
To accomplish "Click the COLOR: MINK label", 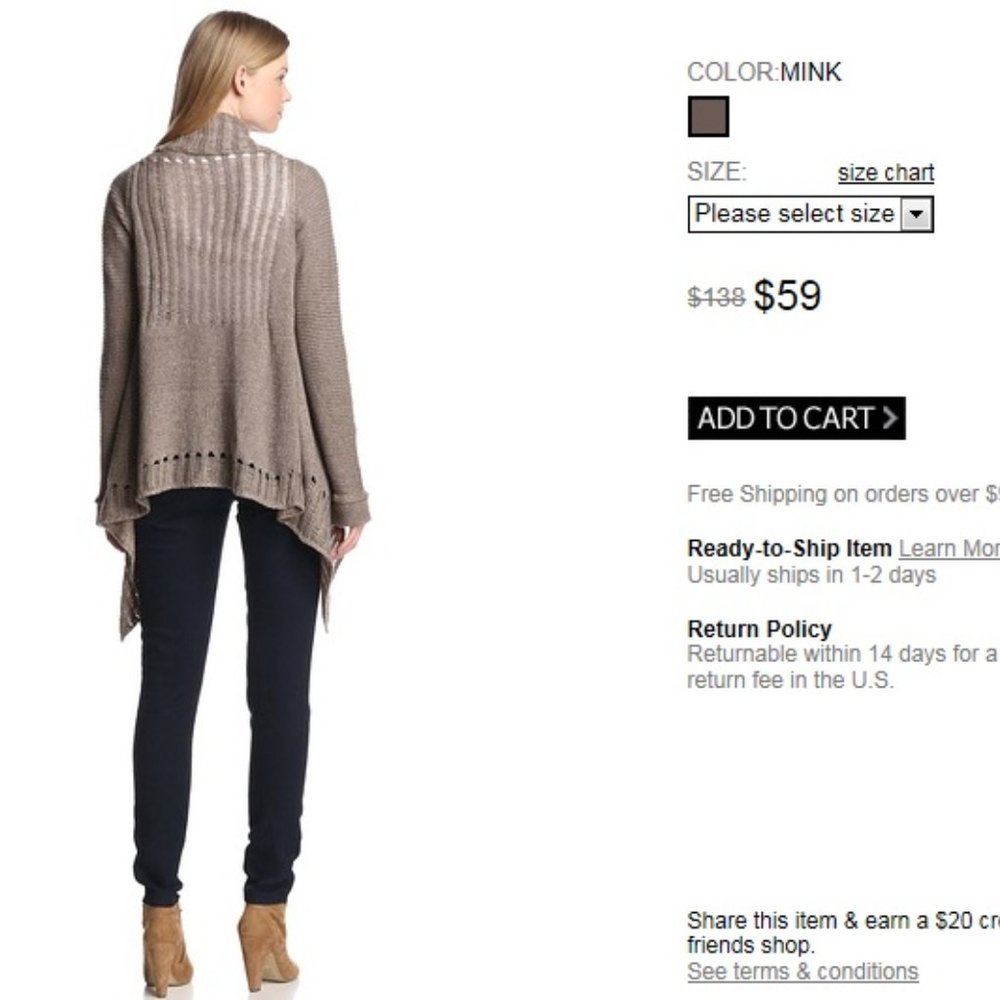I will [x=765, y=72].
